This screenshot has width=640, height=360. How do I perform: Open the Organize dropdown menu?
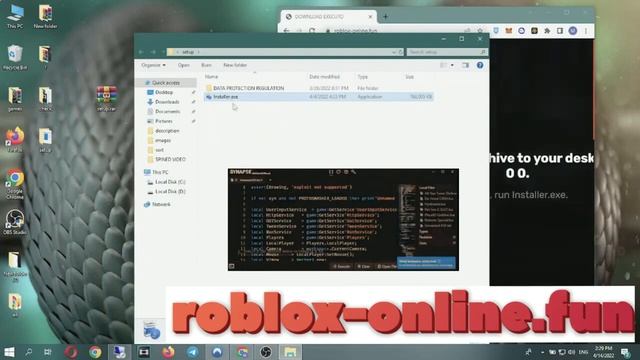tap(153, 65)
